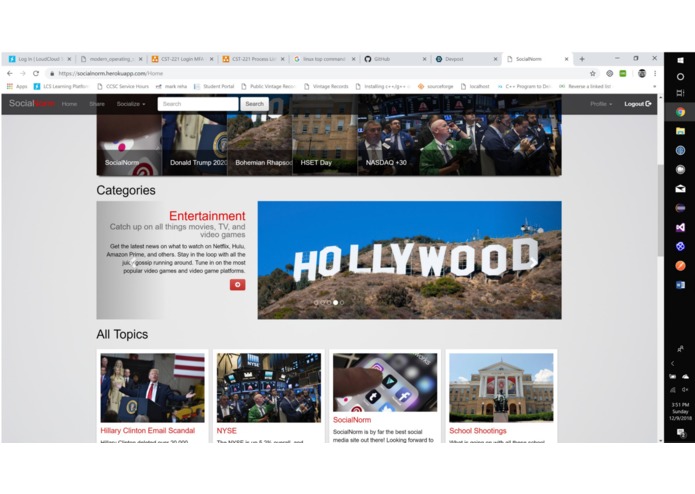
Task: Open File Explorer from the taskbar
Action: pyautogui.click(x=680, y=131)
